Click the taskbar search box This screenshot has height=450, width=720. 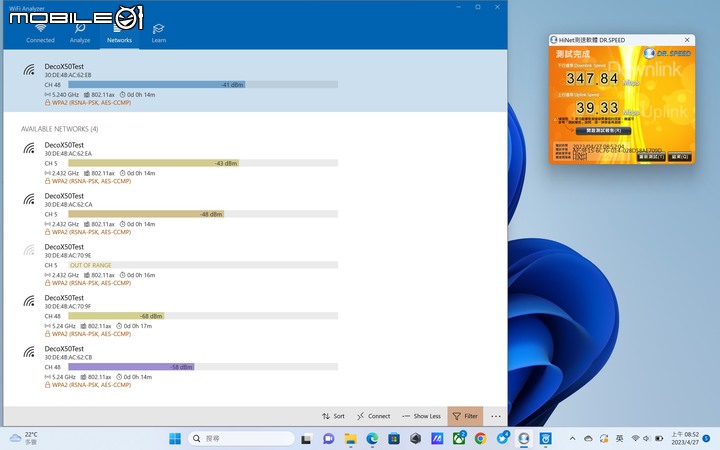click(x=241, y=439)
